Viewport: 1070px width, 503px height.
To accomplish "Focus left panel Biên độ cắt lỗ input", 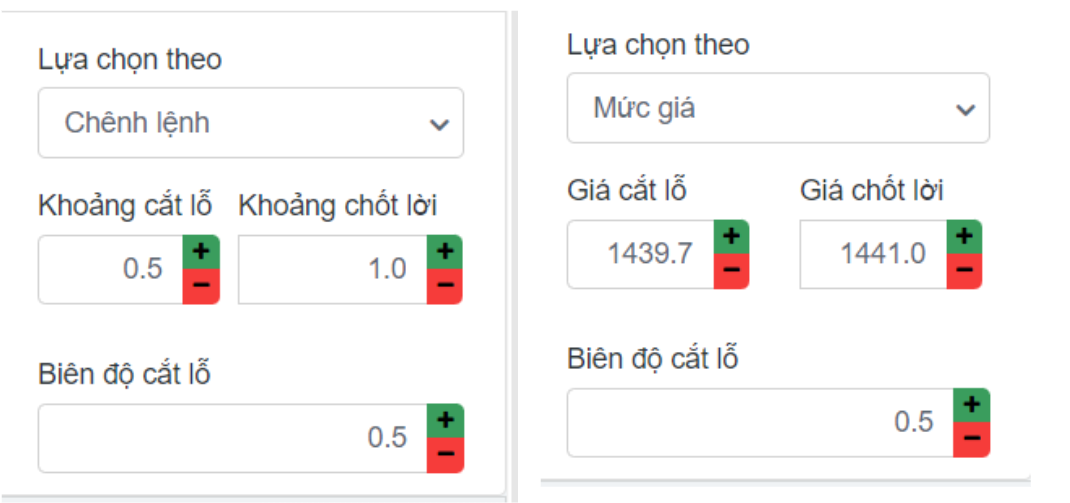I will pyautogui.click(x=232, y=438).
